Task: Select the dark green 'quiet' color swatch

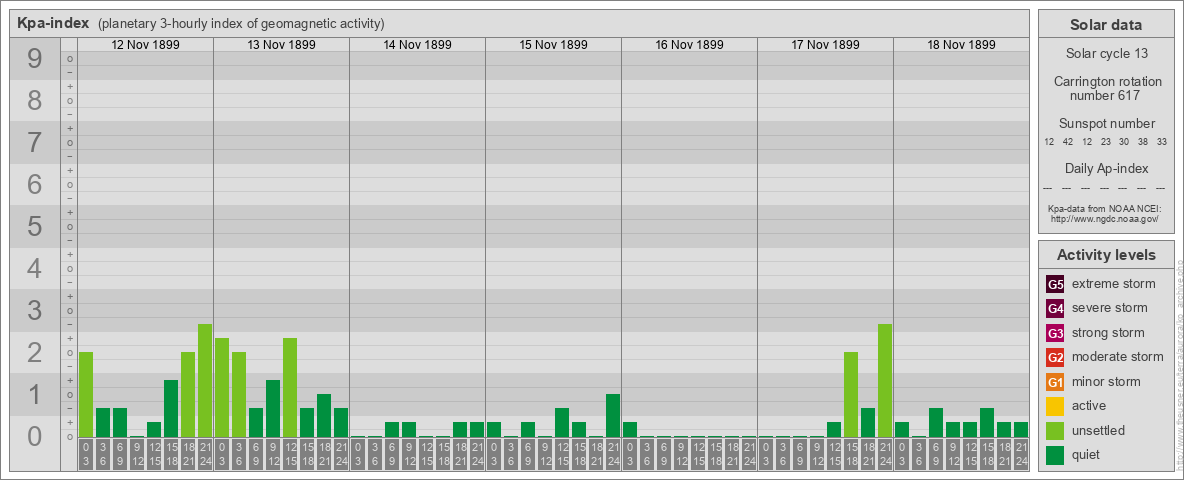Action: point(1055,455)
